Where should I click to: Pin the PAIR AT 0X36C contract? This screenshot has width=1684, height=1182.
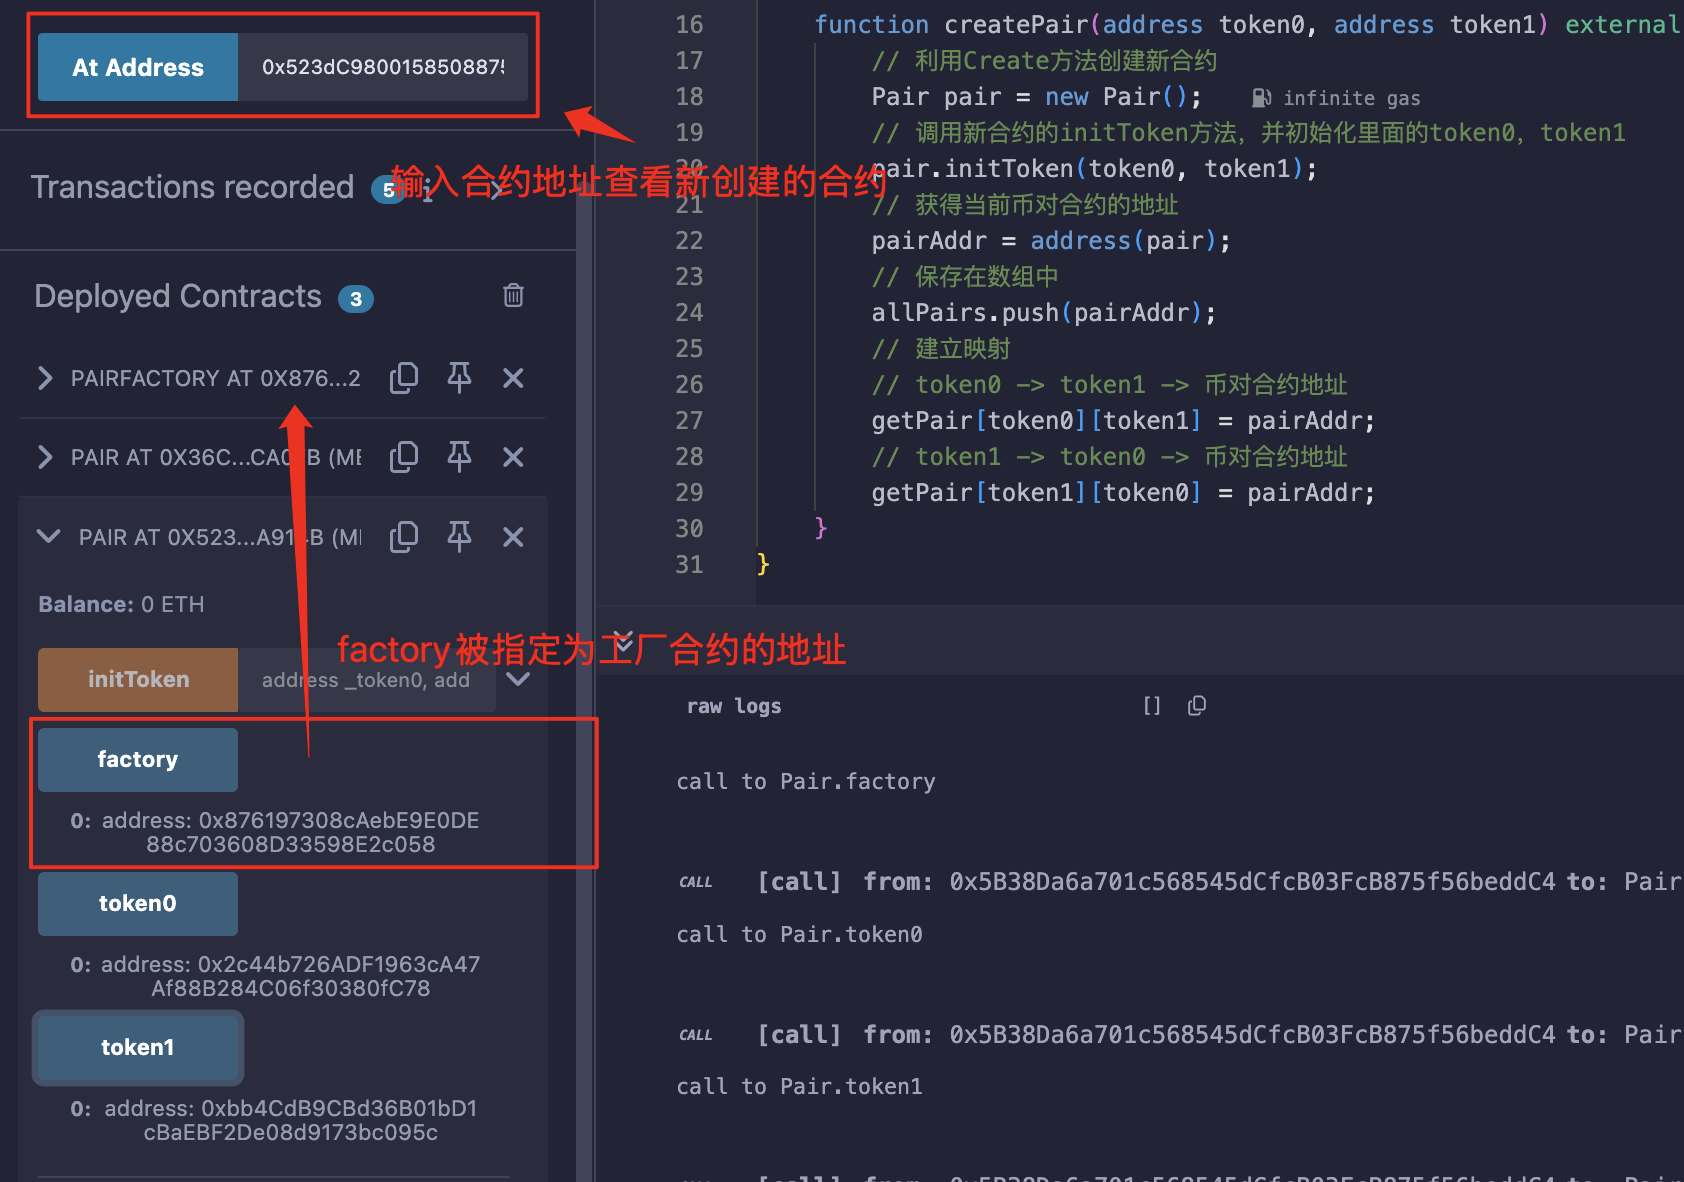pyautogui.click(x=459, y=457)
